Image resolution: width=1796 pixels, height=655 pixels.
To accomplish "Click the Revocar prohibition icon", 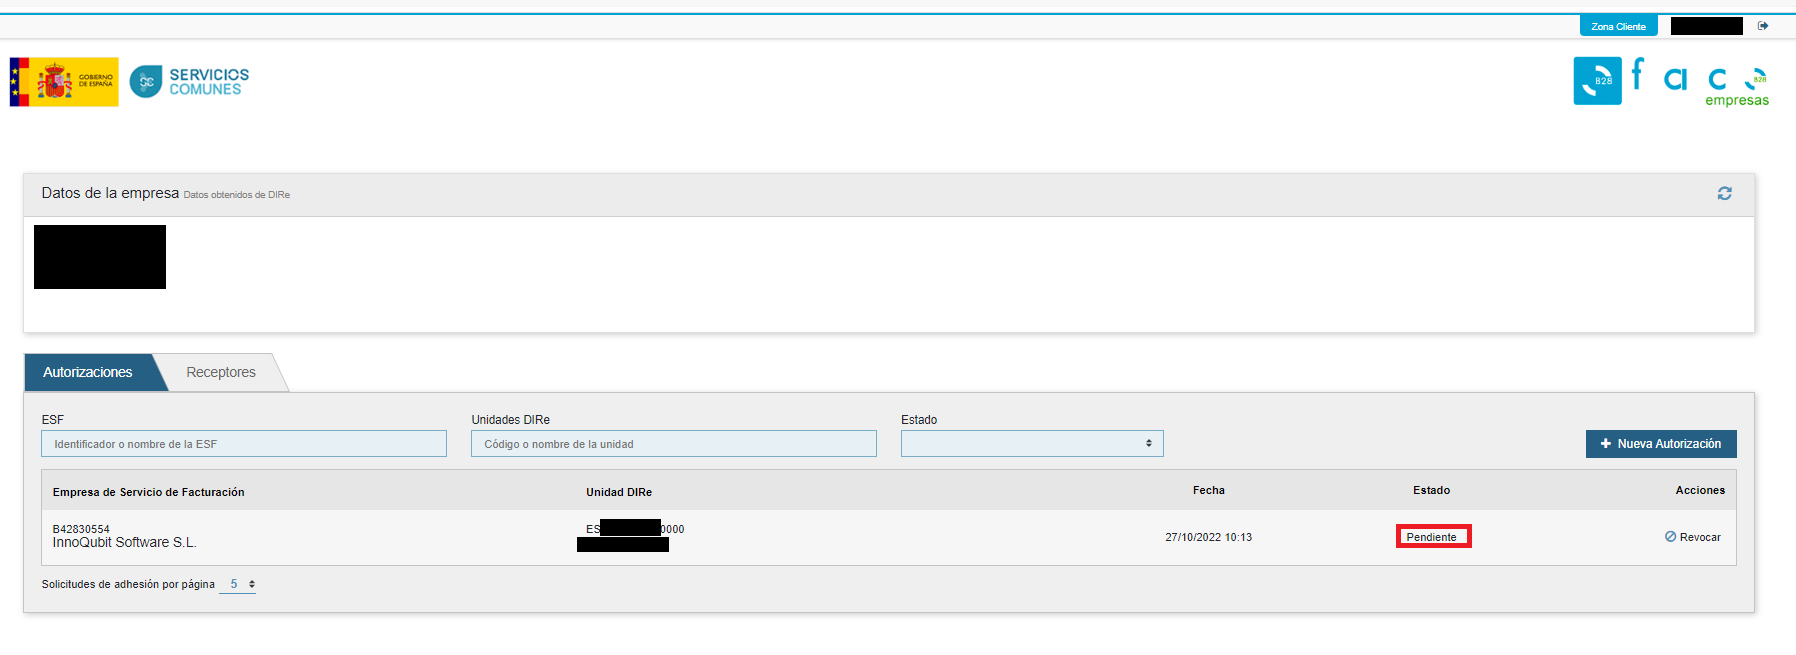I will [x=1670, y=537].
